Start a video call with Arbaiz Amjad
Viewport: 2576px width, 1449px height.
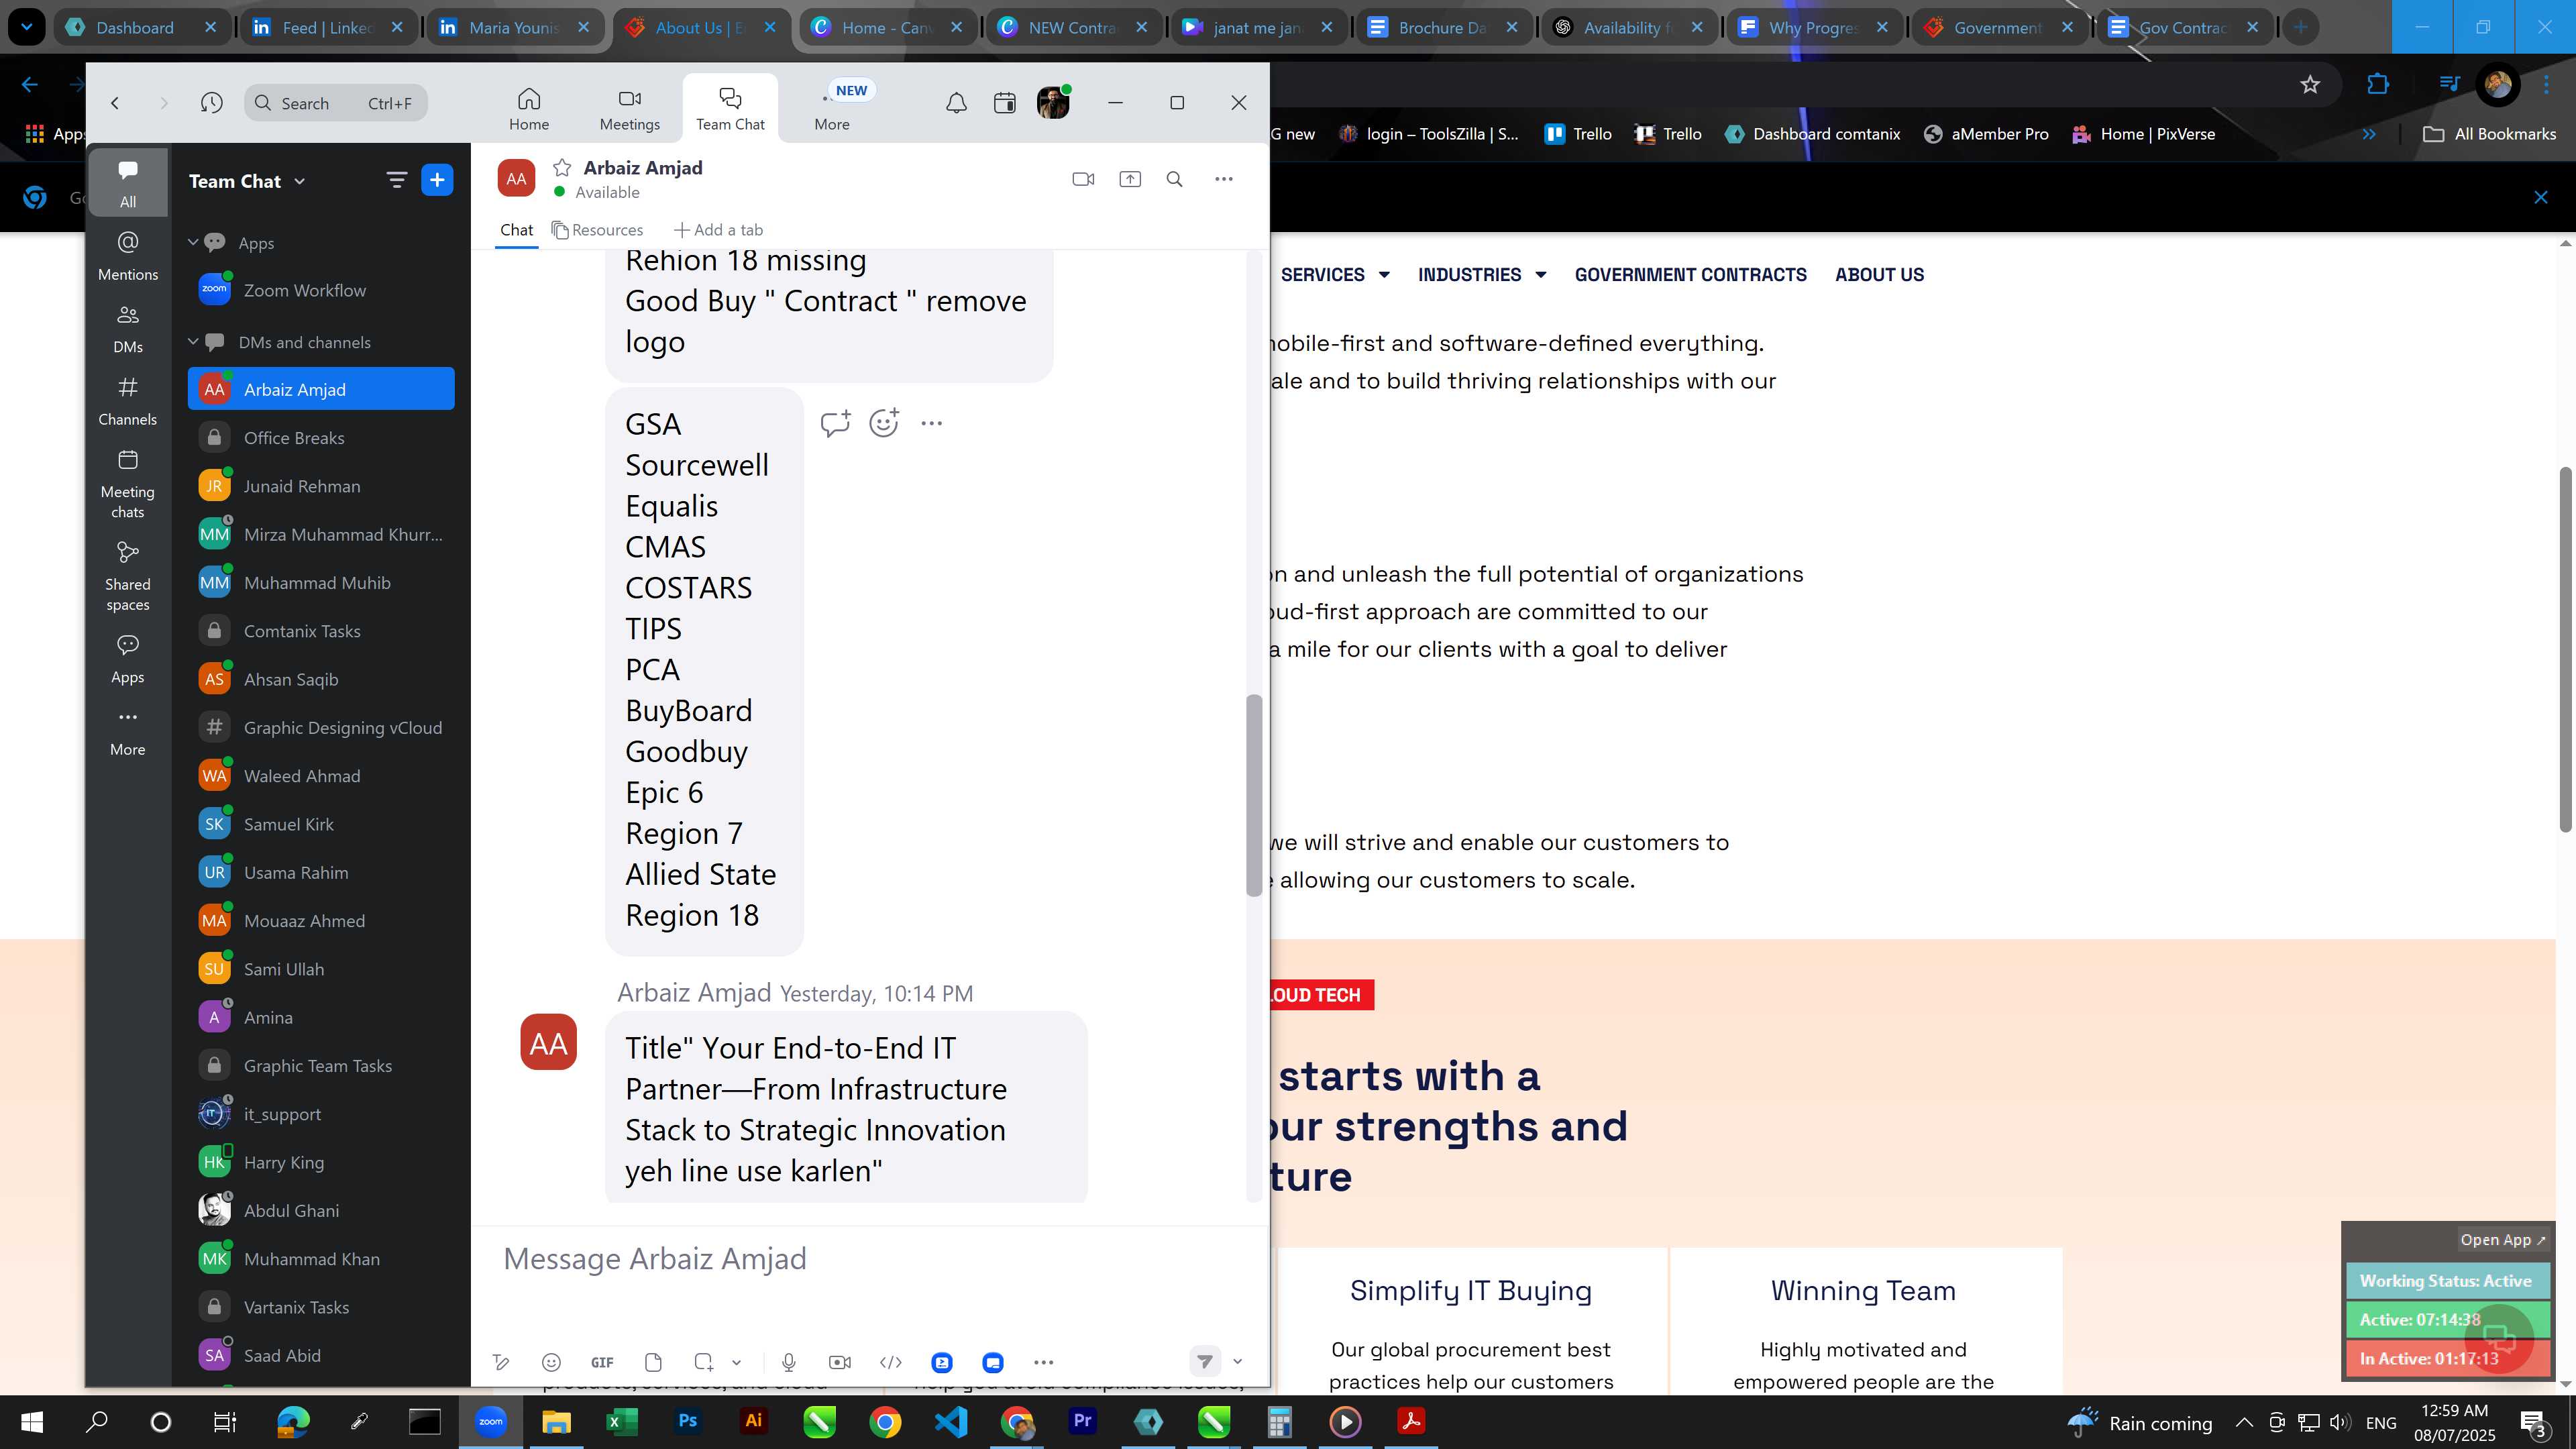click(1083, 179)
